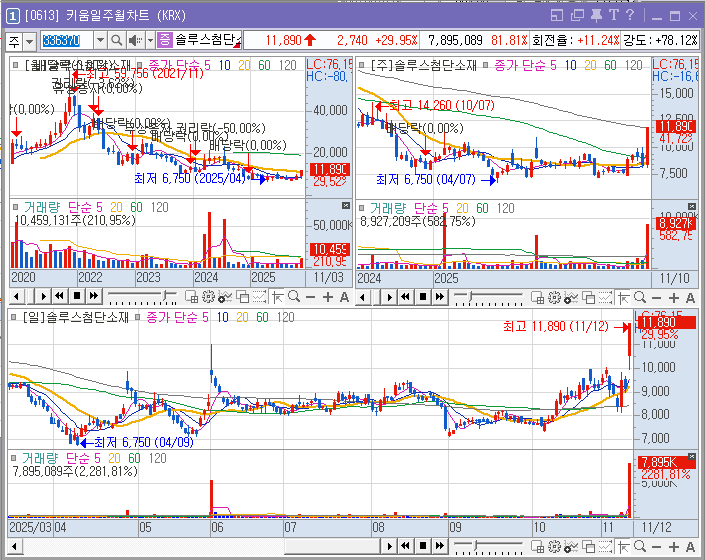
Task: Expand the stock code history dropdown
Action: 101,41
